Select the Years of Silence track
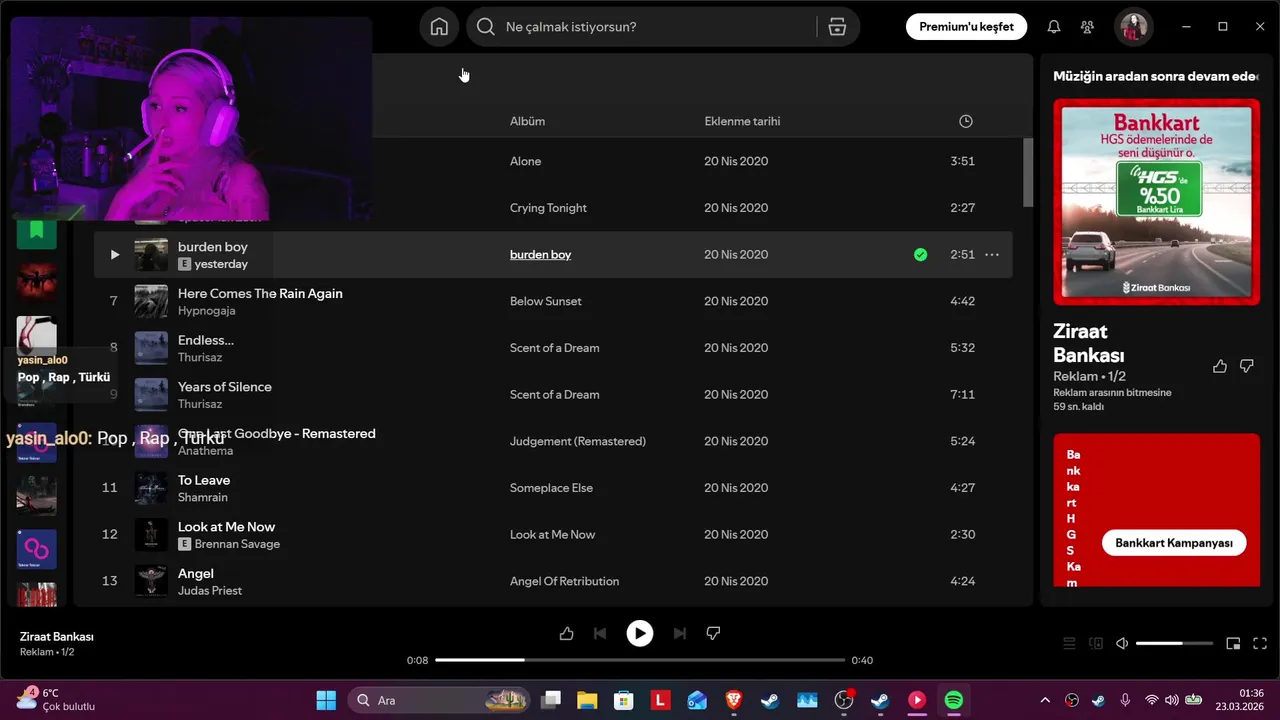 [225, 387]
